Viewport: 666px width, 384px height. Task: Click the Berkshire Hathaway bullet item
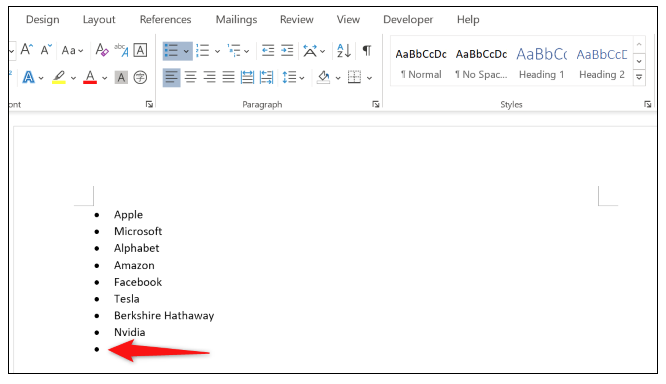coord(164,316)
